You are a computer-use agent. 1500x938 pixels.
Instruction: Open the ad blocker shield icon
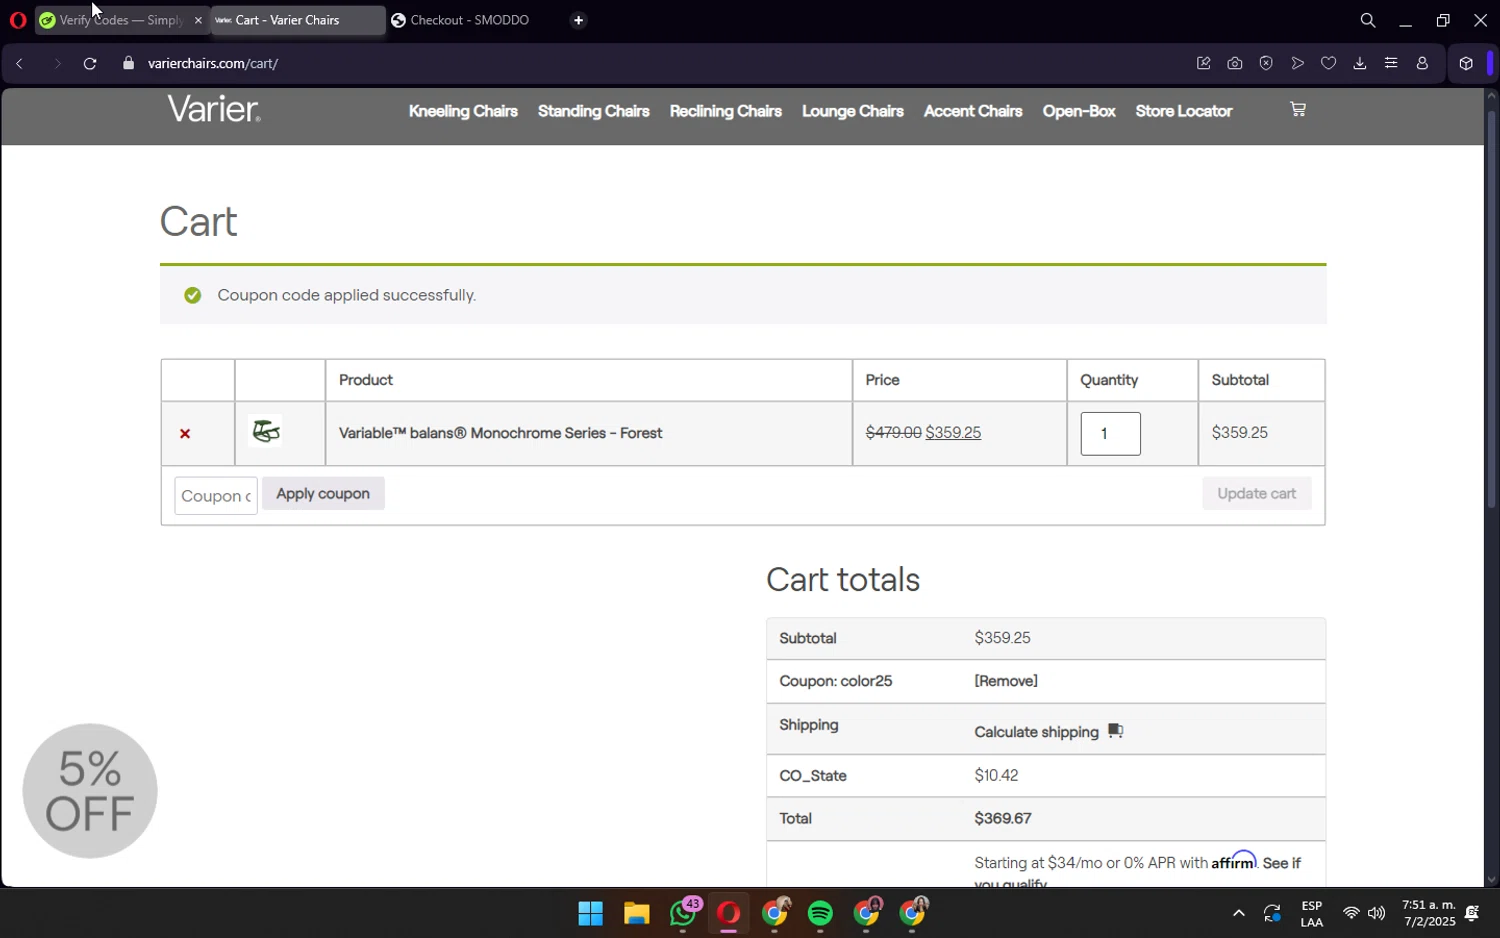pyautogui.click(x=1266, y=63)
